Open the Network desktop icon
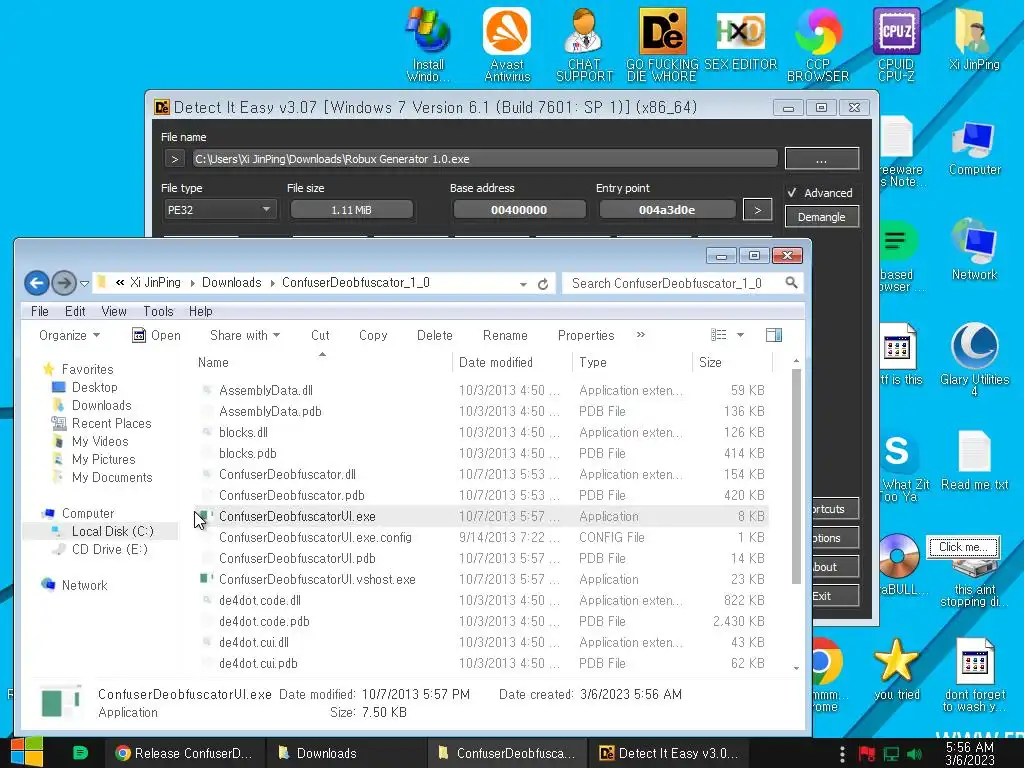Image resolution: width=1024 pixels, height=768 pixels. point(974,249)
